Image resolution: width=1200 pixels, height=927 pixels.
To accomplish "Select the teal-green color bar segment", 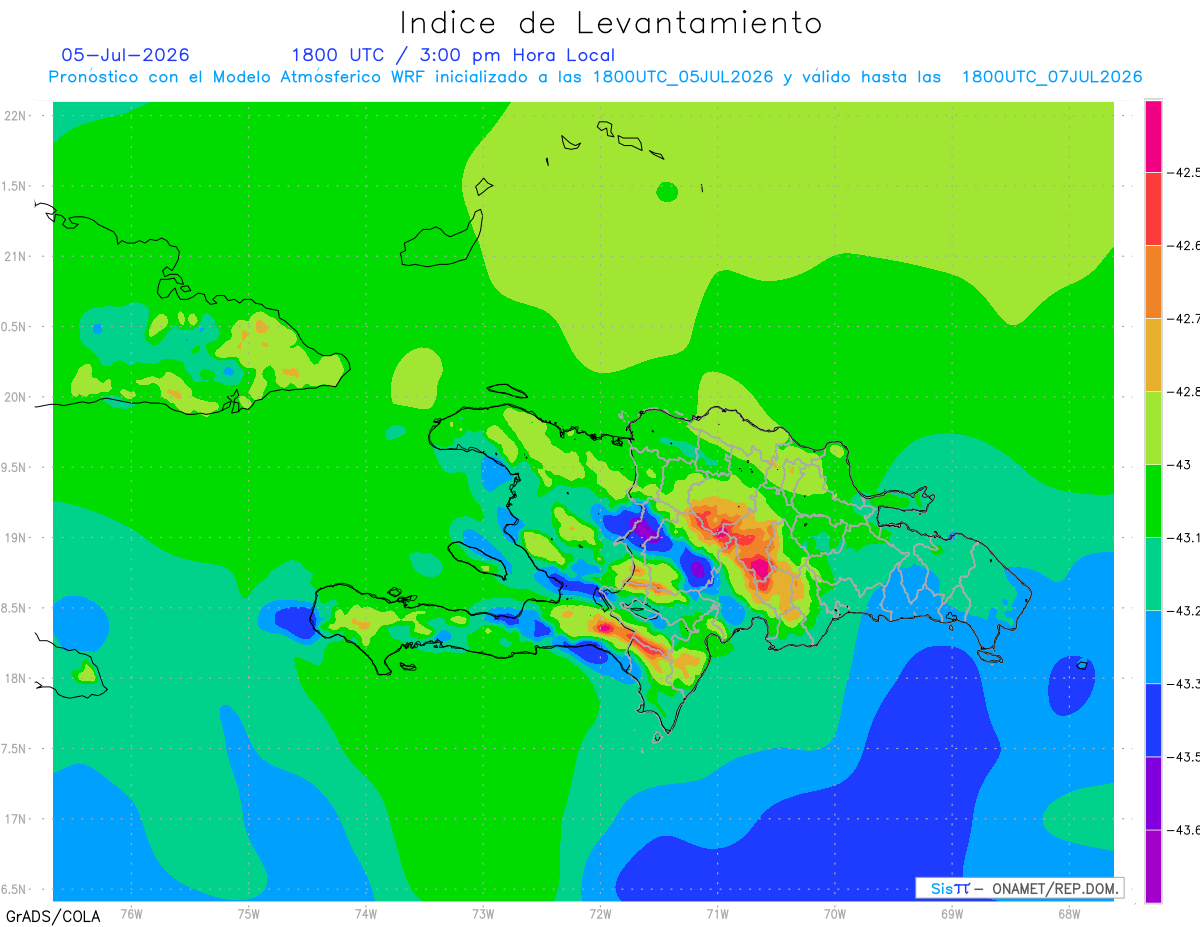I will 1153,573.
